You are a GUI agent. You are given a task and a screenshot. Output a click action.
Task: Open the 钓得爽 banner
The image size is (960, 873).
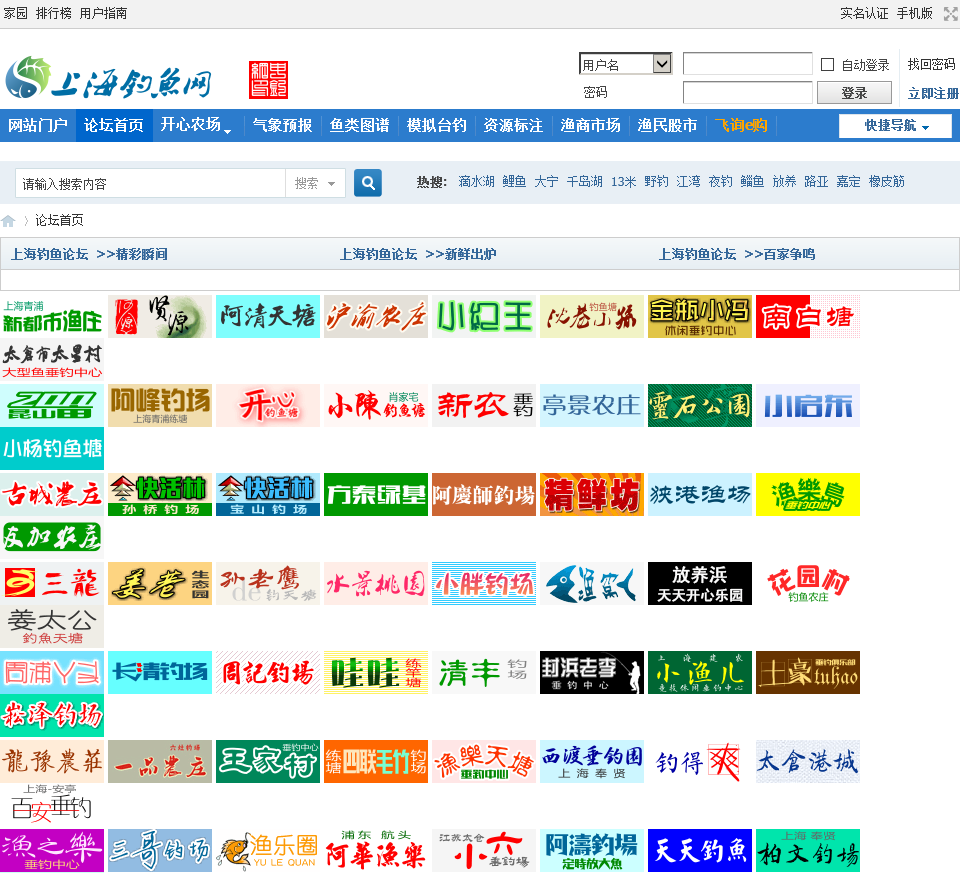tap(700, 761)
